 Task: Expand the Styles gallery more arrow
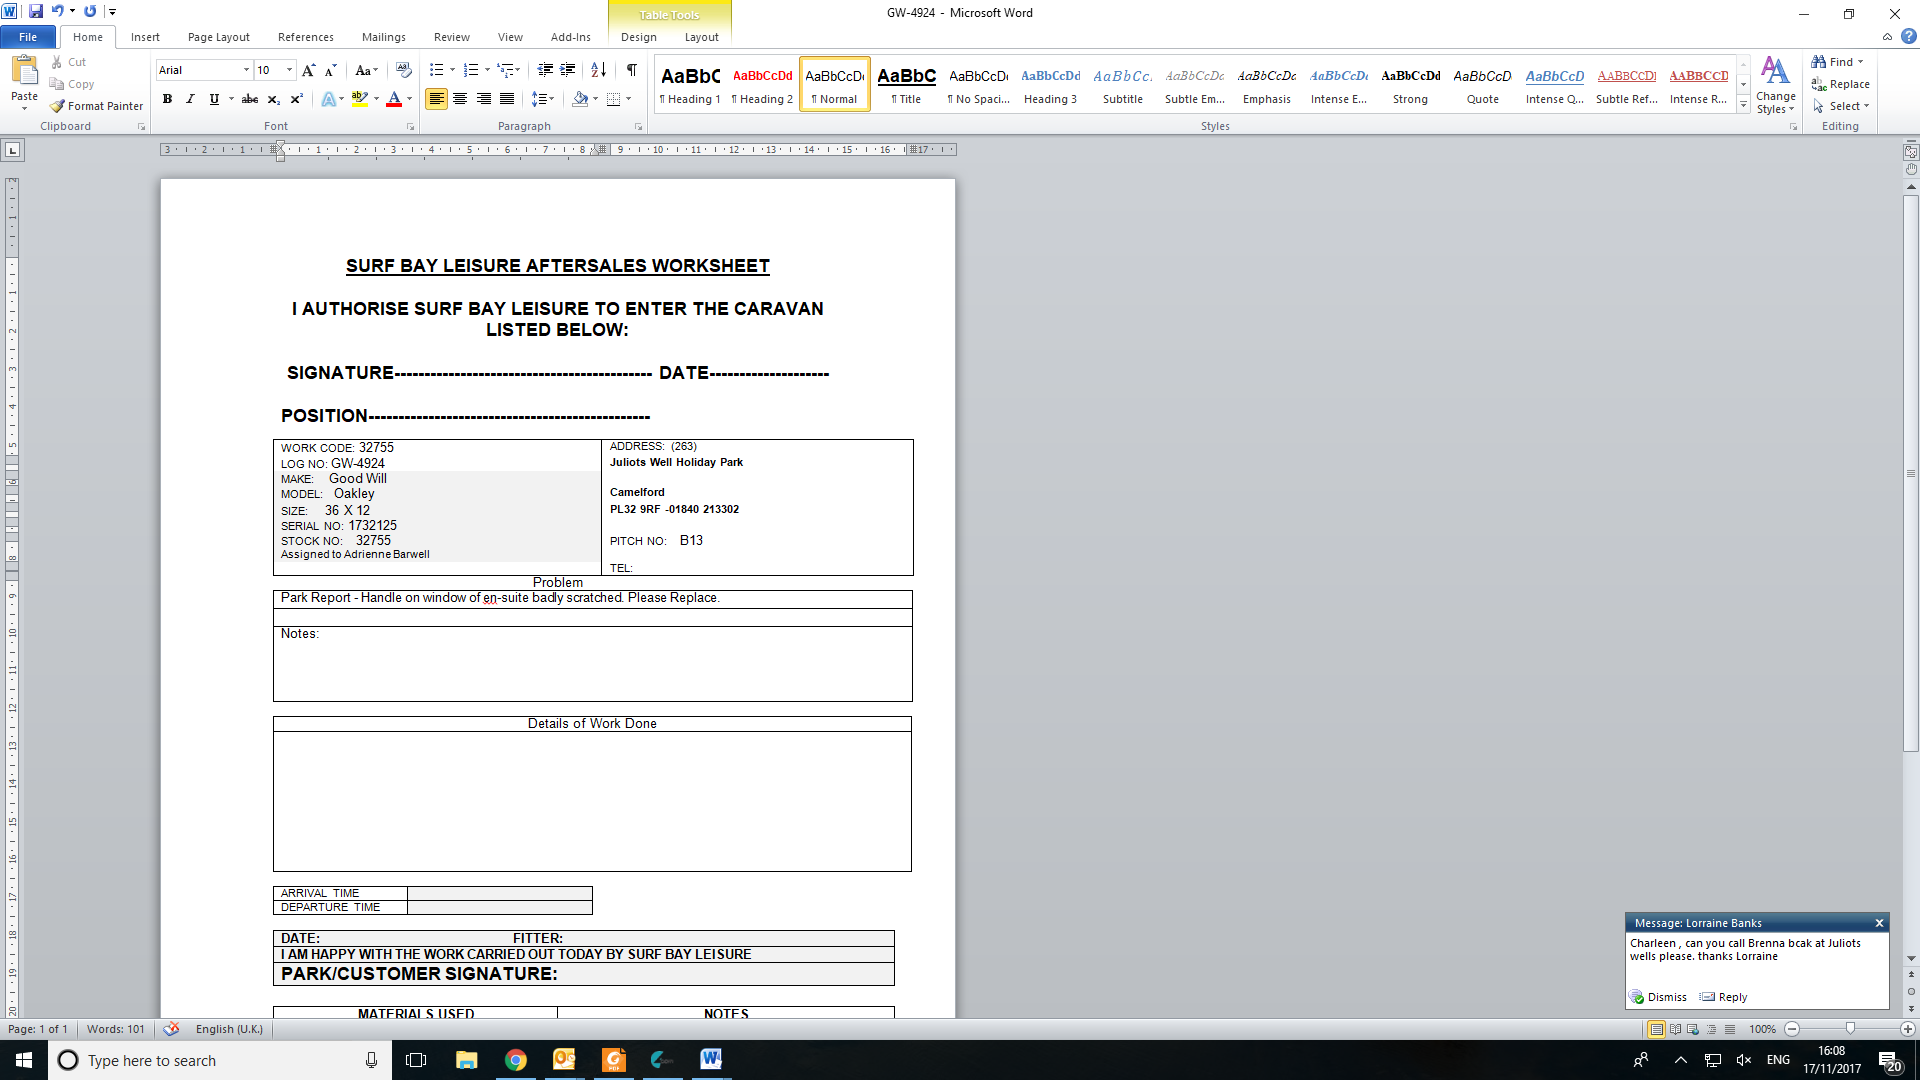[x=1744, y=105]
